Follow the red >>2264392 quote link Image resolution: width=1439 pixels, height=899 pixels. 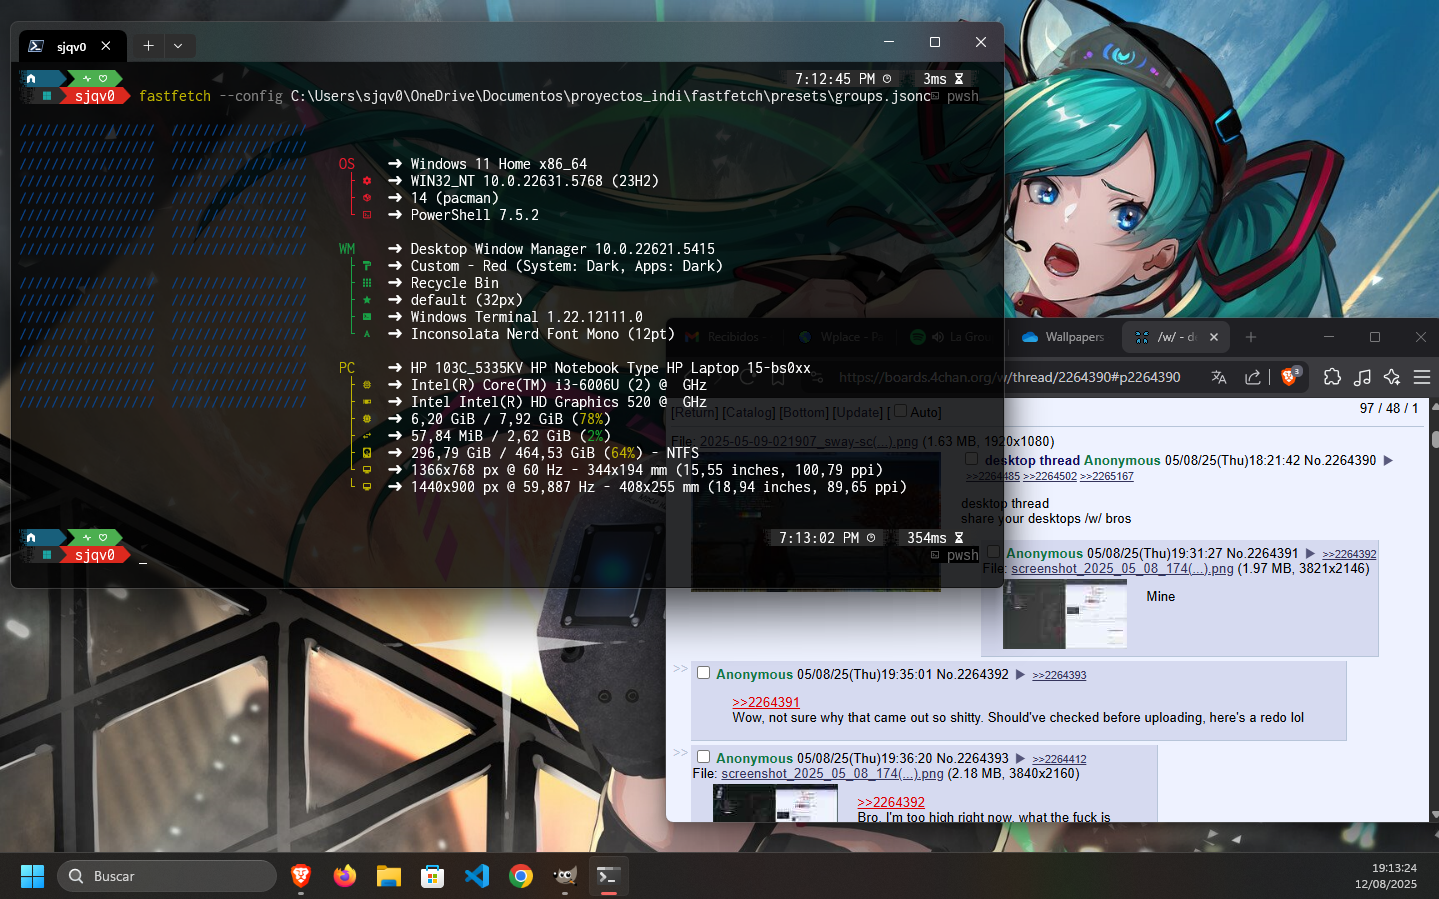coord(891,802)
